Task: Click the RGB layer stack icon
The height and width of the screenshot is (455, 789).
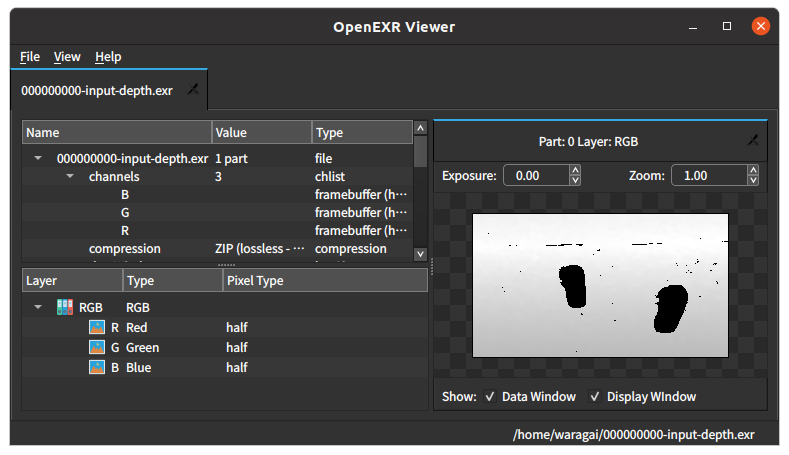Action: (x=65, y=307)
